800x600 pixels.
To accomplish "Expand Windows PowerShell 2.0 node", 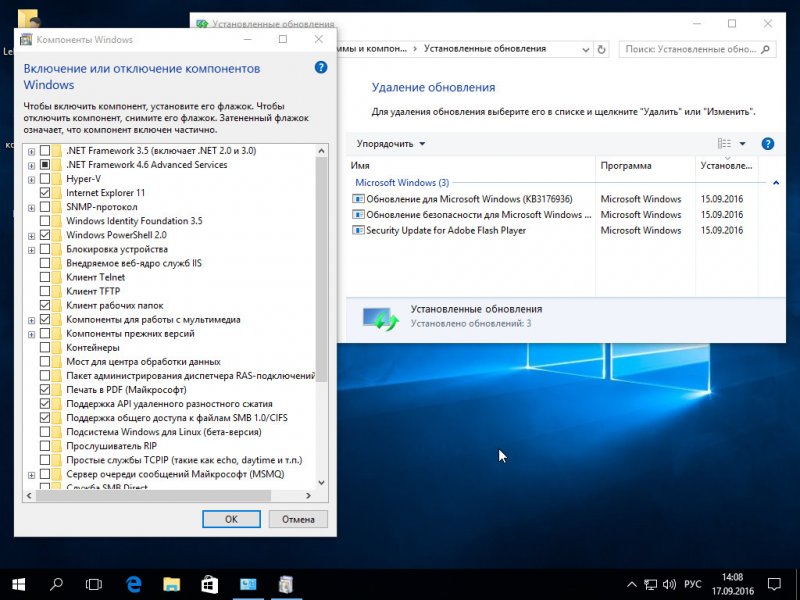I will (x=31, y=236).
